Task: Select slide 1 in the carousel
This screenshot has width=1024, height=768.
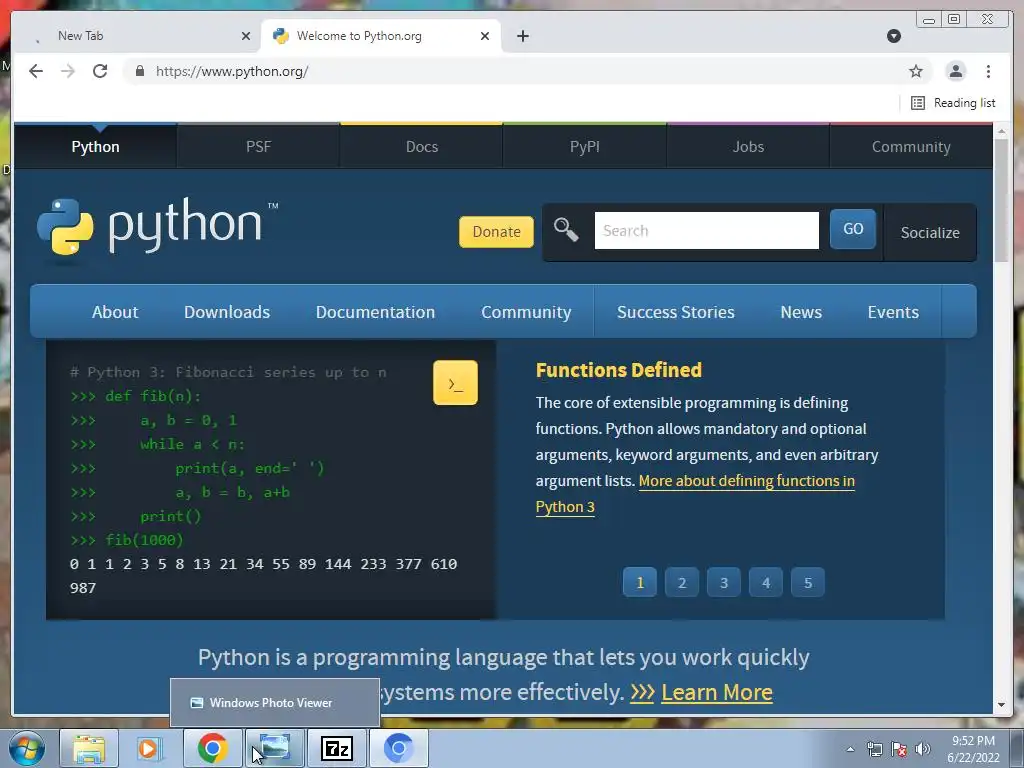Action: coord(639,582)
